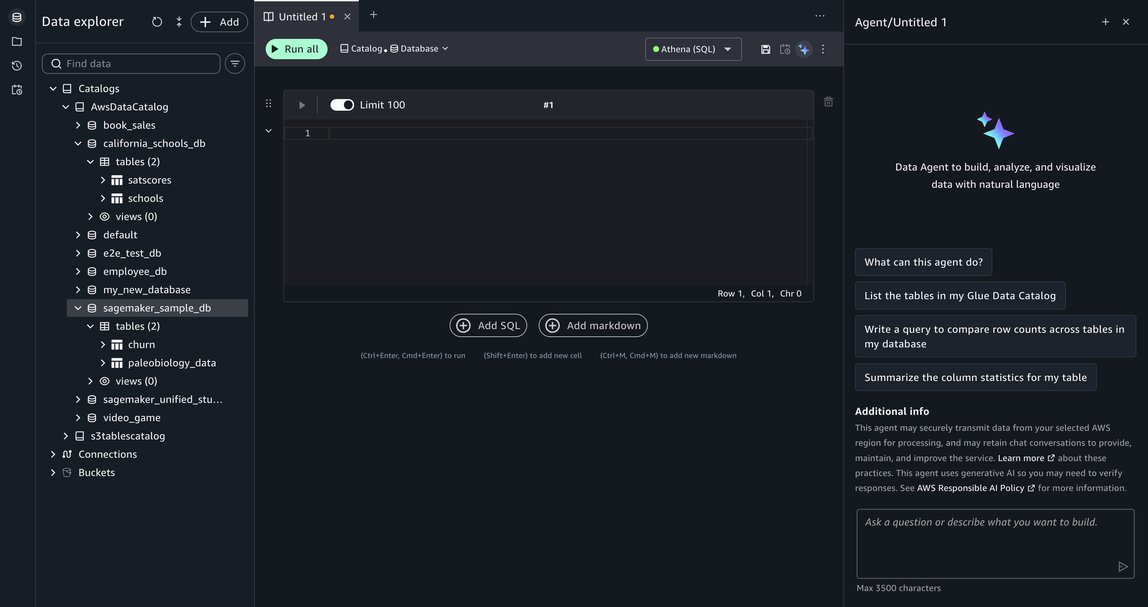
Task: Click the row counts comparison query suggestion
Action: pos(995,337)
